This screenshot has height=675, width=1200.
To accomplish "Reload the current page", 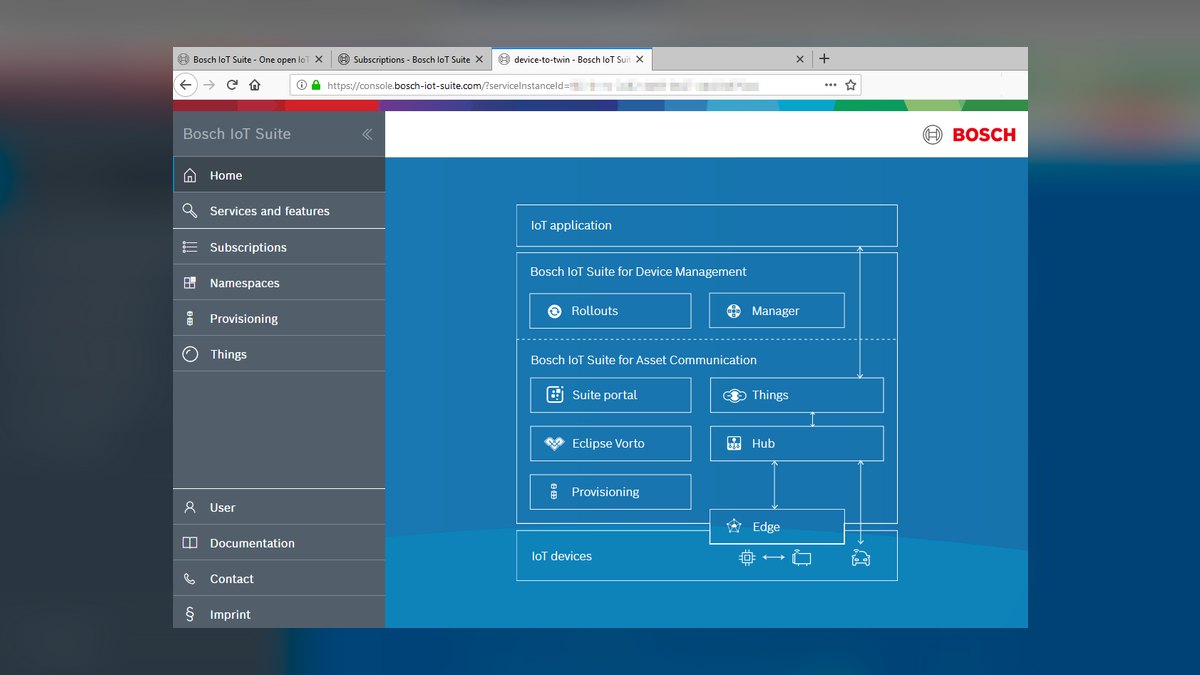I will [x=232, y=85].
